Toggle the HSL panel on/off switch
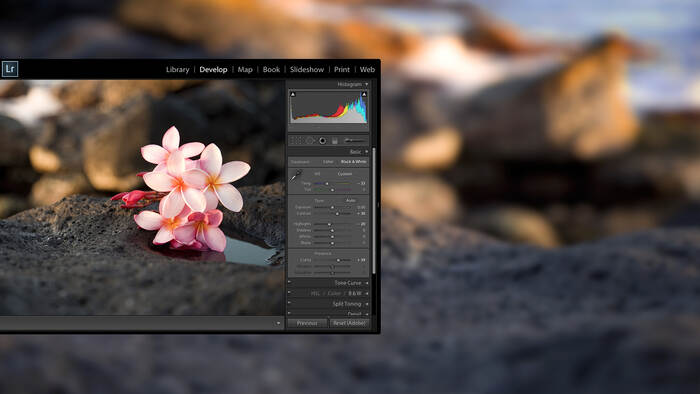 289,292
